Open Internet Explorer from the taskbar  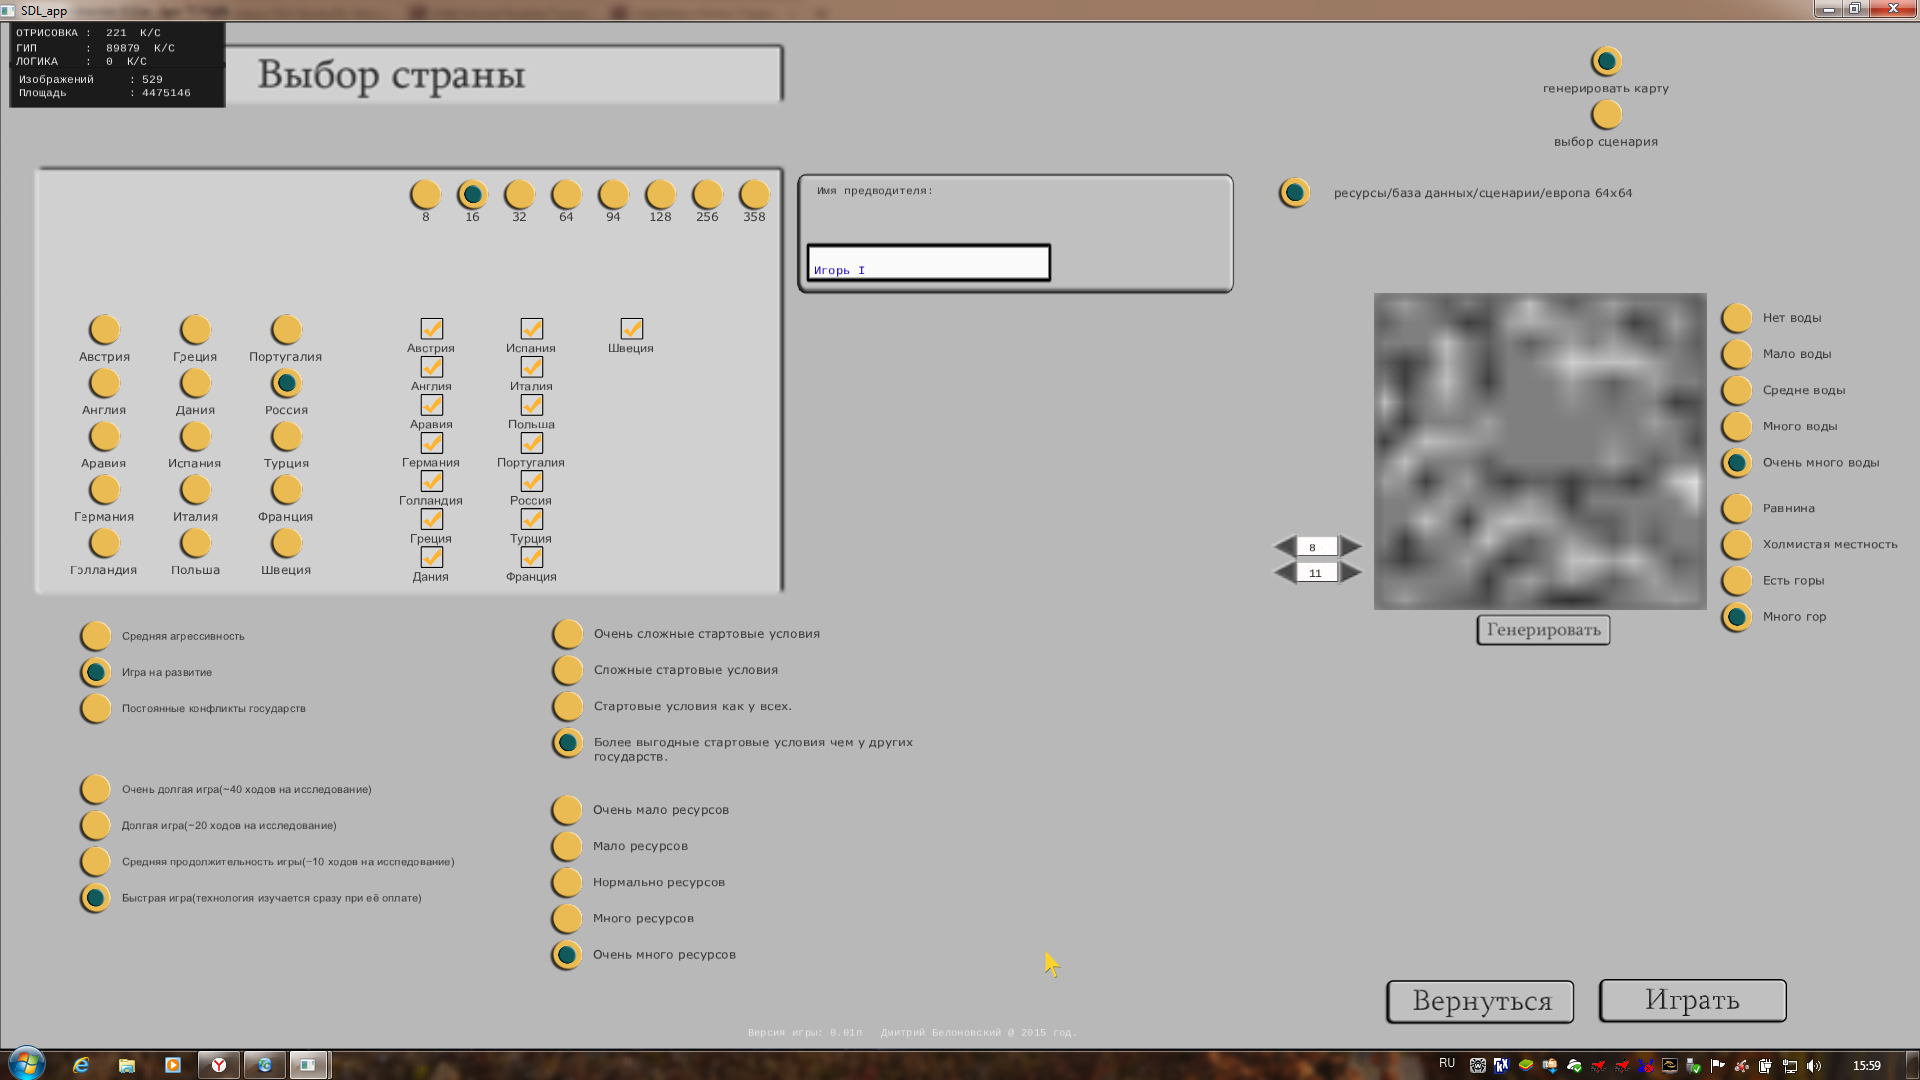(81, 1065)
